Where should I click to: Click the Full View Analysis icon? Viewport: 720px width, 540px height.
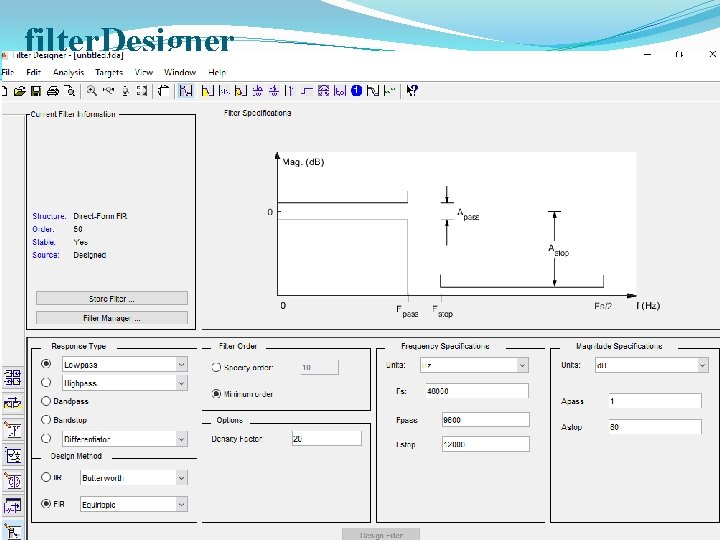(163, 91)
